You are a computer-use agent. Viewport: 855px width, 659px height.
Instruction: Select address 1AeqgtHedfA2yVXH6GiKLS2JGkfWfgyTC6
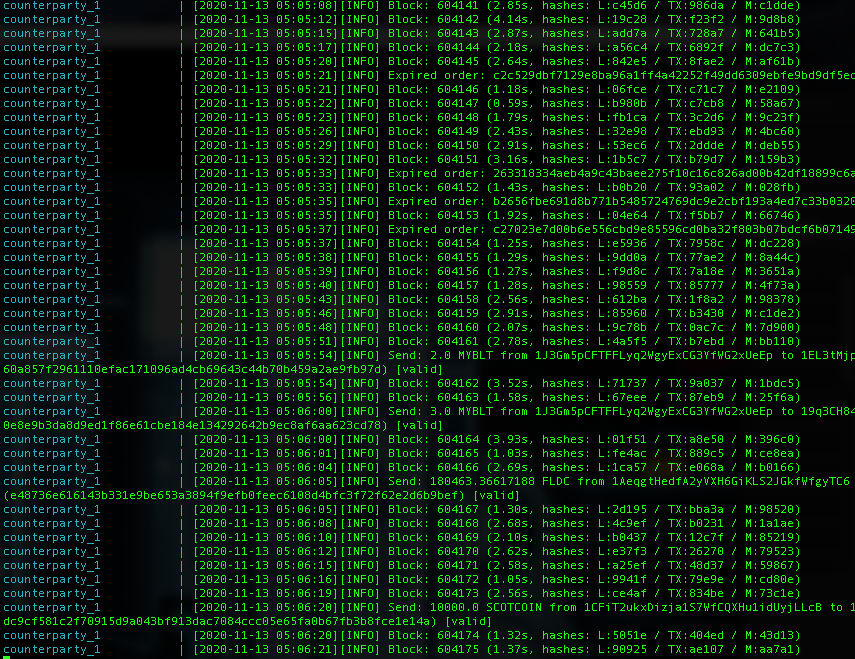[731, 481]
